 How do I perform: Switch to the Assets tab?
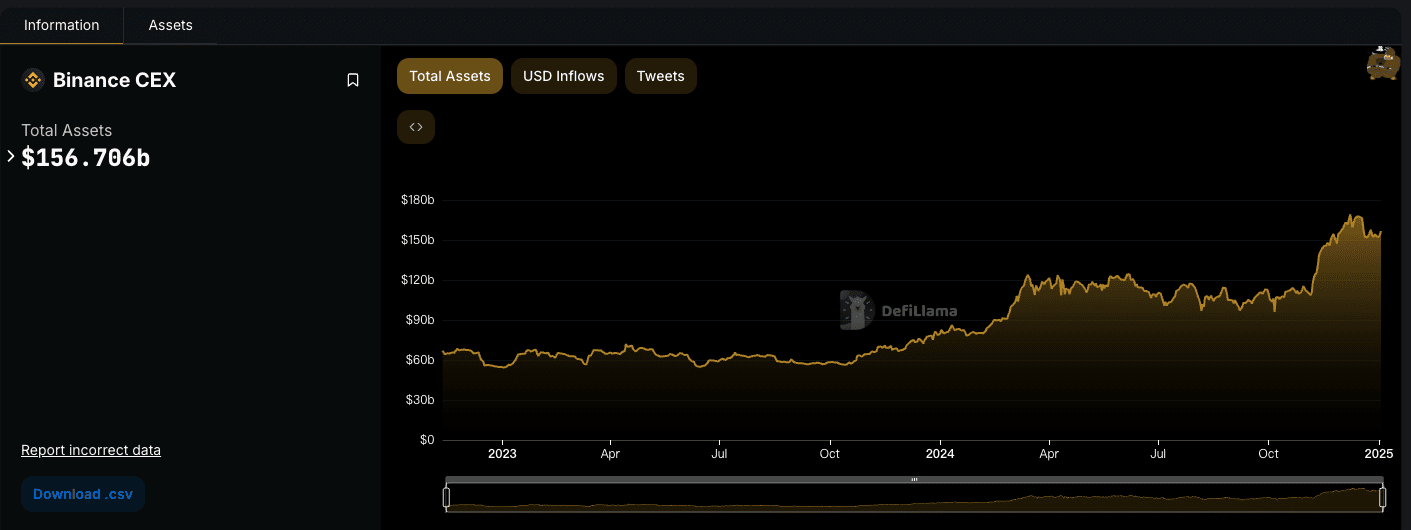pos(171,25)
